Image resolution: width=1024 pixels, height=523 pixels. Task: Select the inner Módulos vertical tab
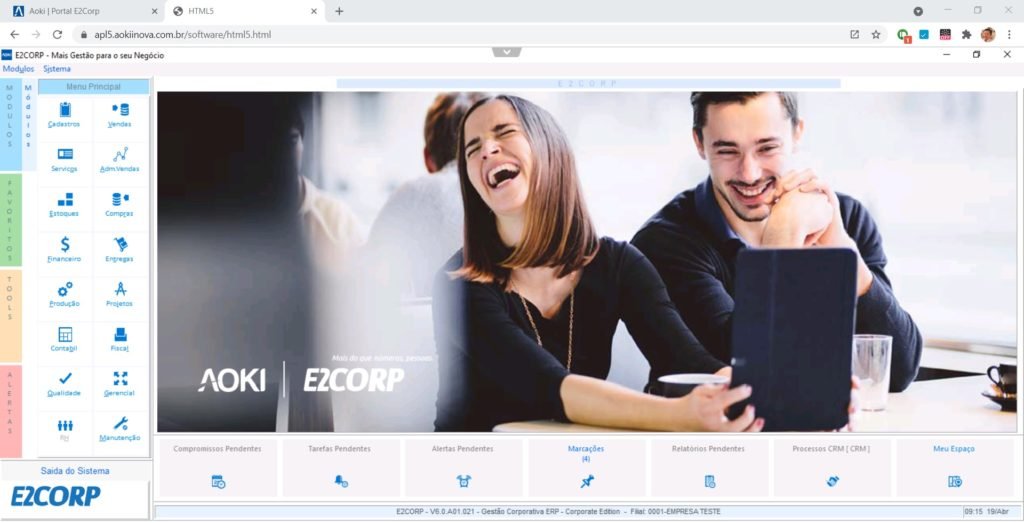coord(29,125)
